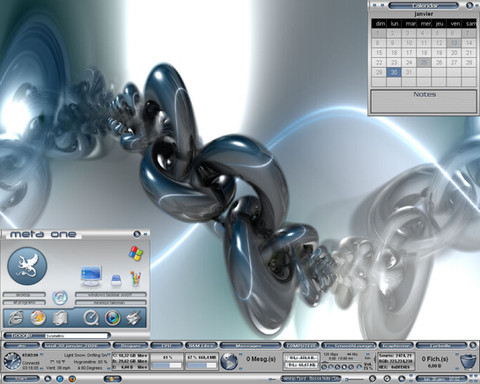The image size is (480, 384).
Task: Launch QuickTime from the meta one dock
Action: tap(91, 318)
